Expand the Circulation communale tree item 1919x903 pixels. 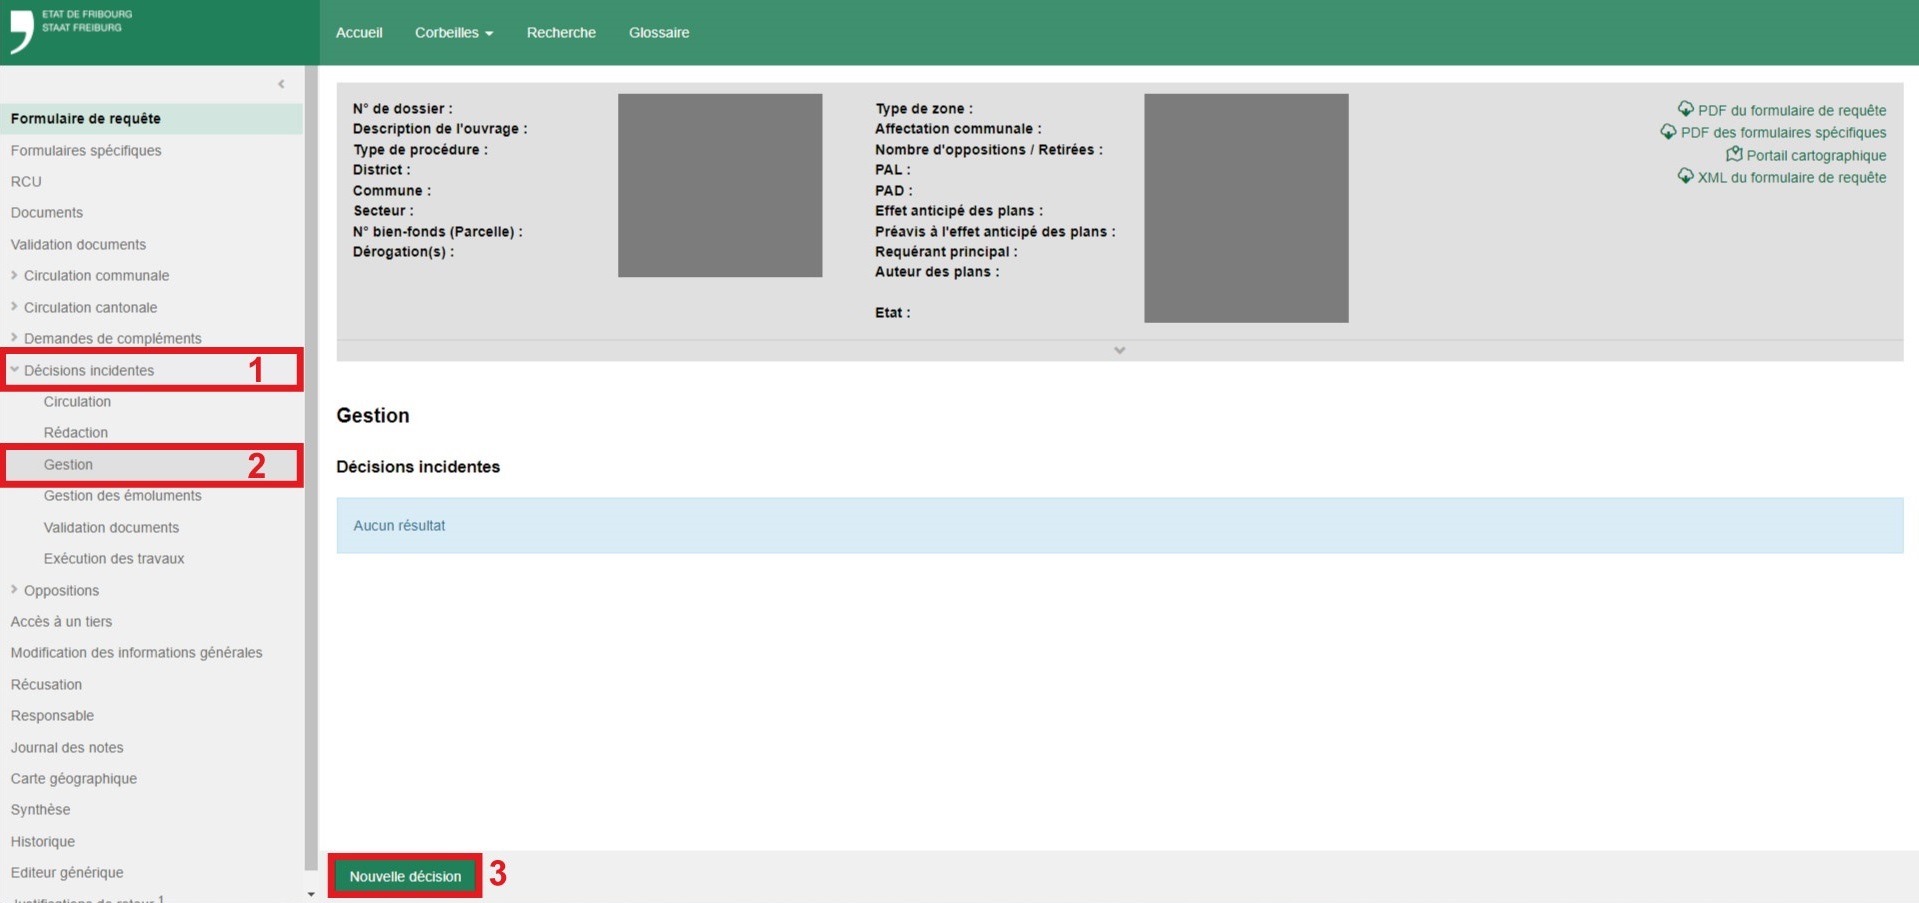[14, 275]
